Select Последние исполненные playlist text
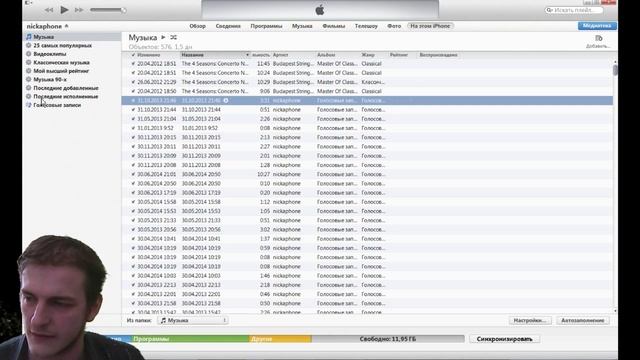This screenshot has height=360, width=640. pyautogui.click(x=66, y=96)
